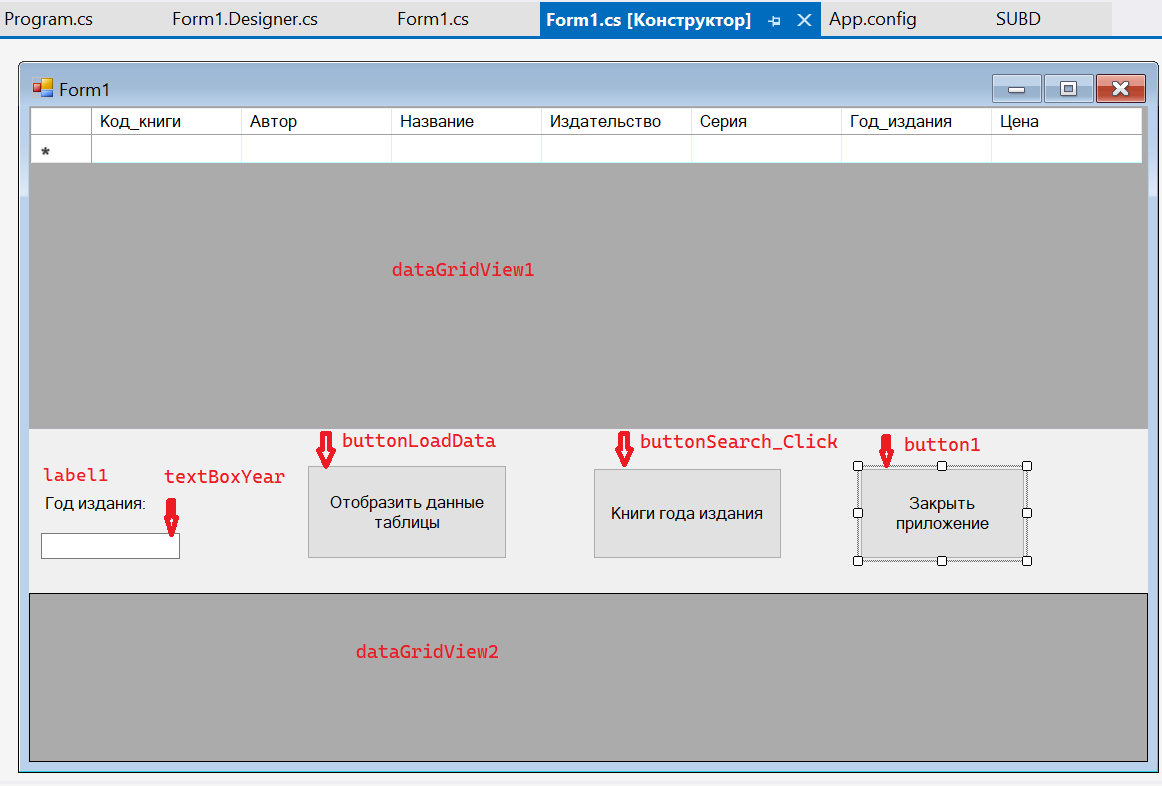Click the Form1 title bar icon
Image resolution: width=1162 pixels, height=786 pixels.
[x=42, y=89]
